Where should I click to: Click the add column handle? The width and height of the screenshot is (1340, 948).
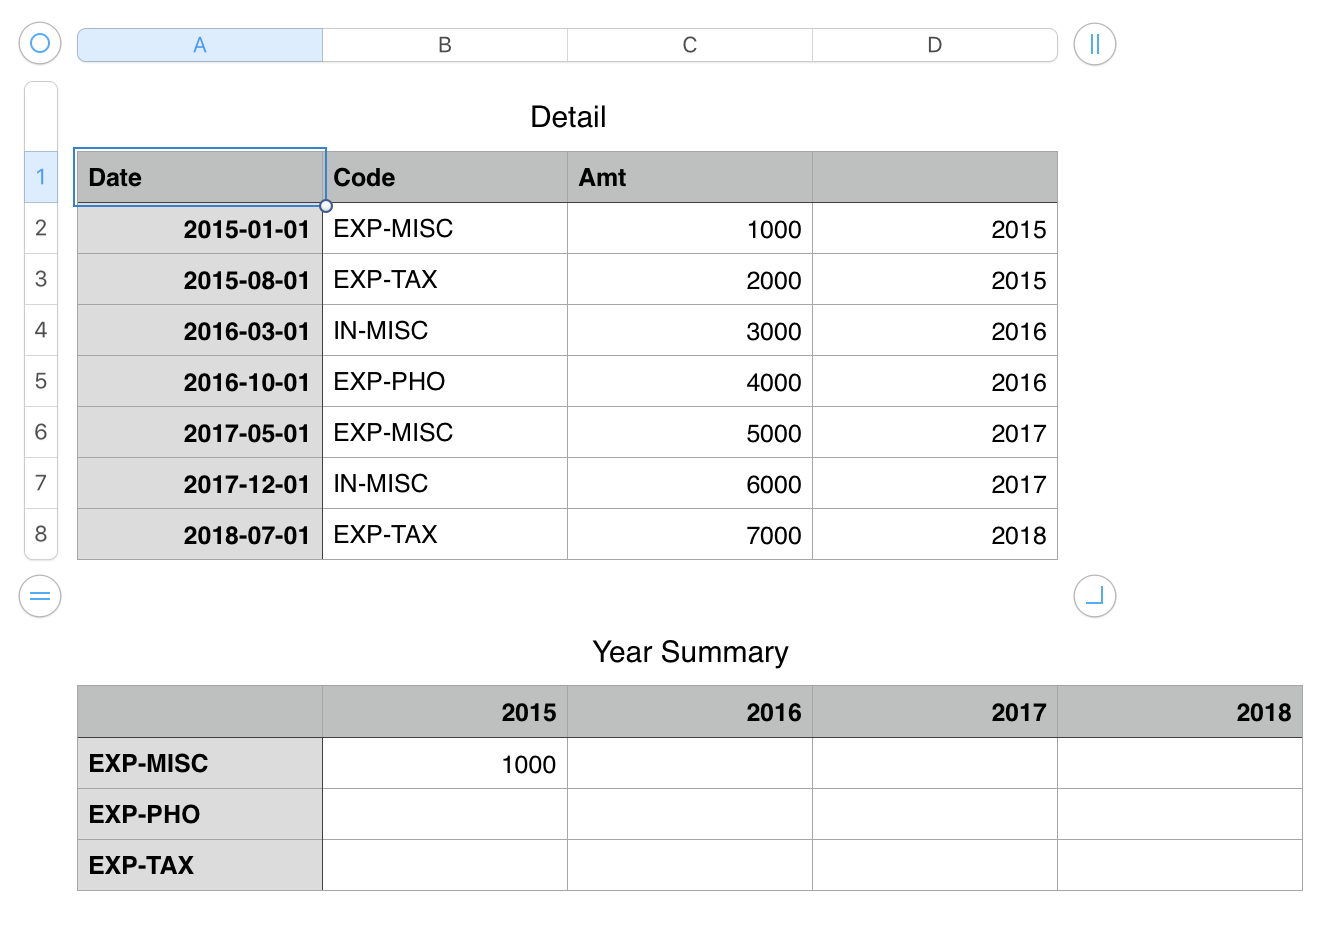pyautogui.click(x=1094, y=44)
